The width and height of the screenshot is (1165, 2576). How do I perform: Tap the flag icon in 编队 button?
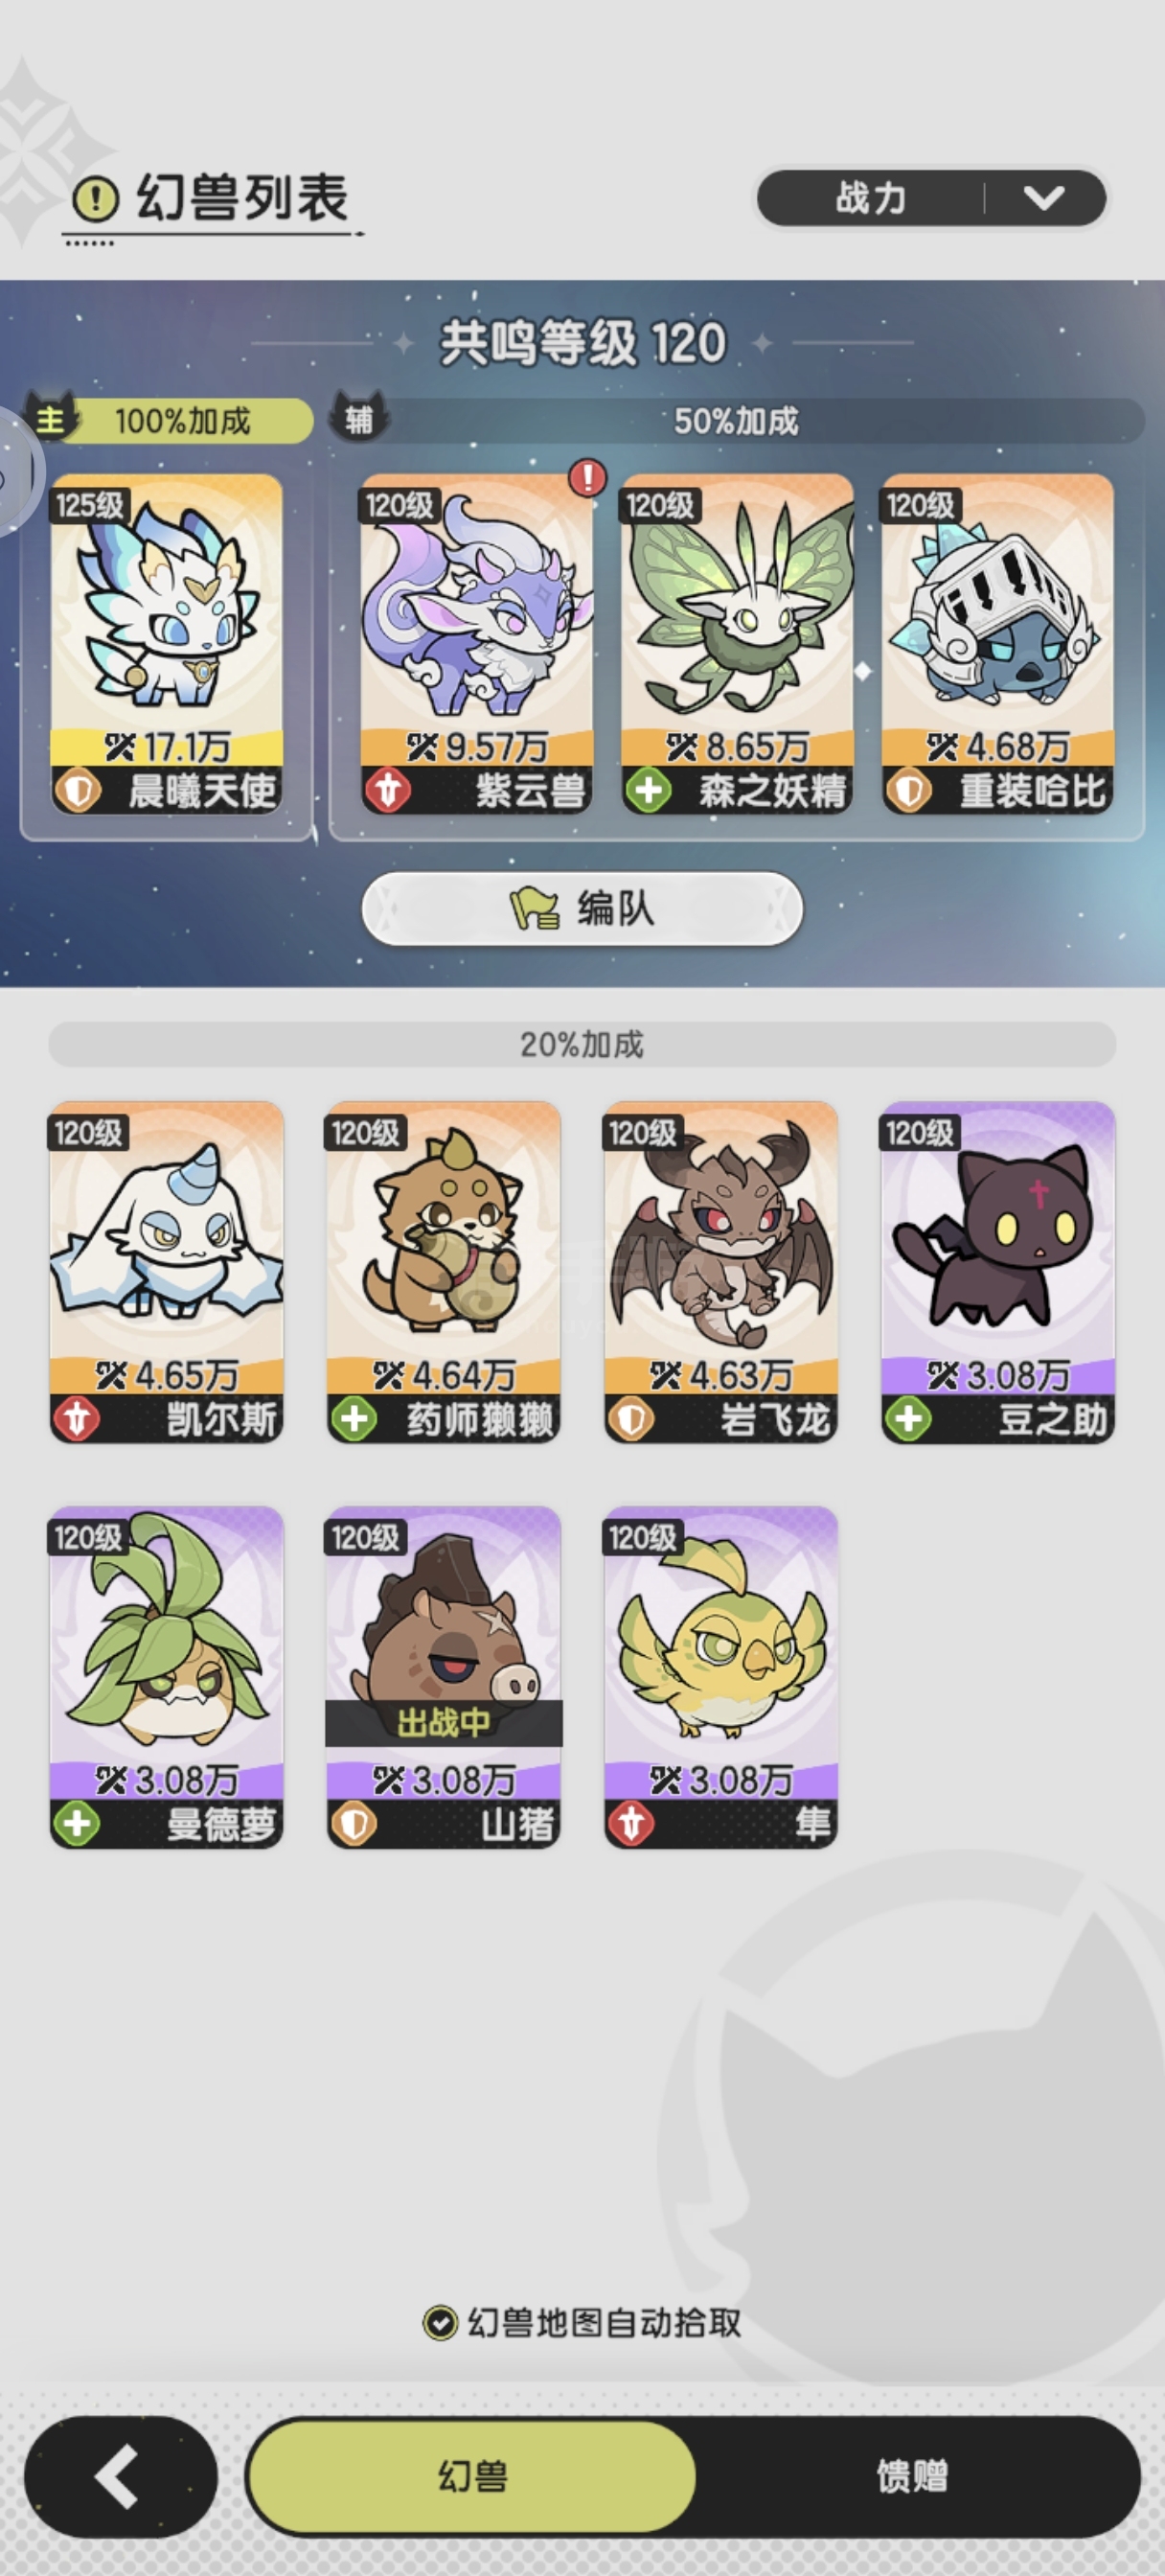coord(535,909)
